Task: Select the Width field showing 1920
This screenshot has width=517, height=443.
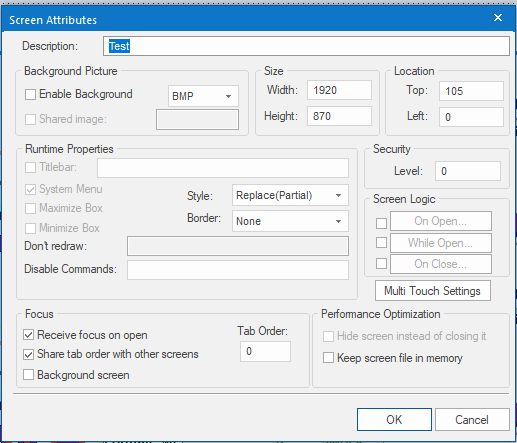Action: coord(339,90)
